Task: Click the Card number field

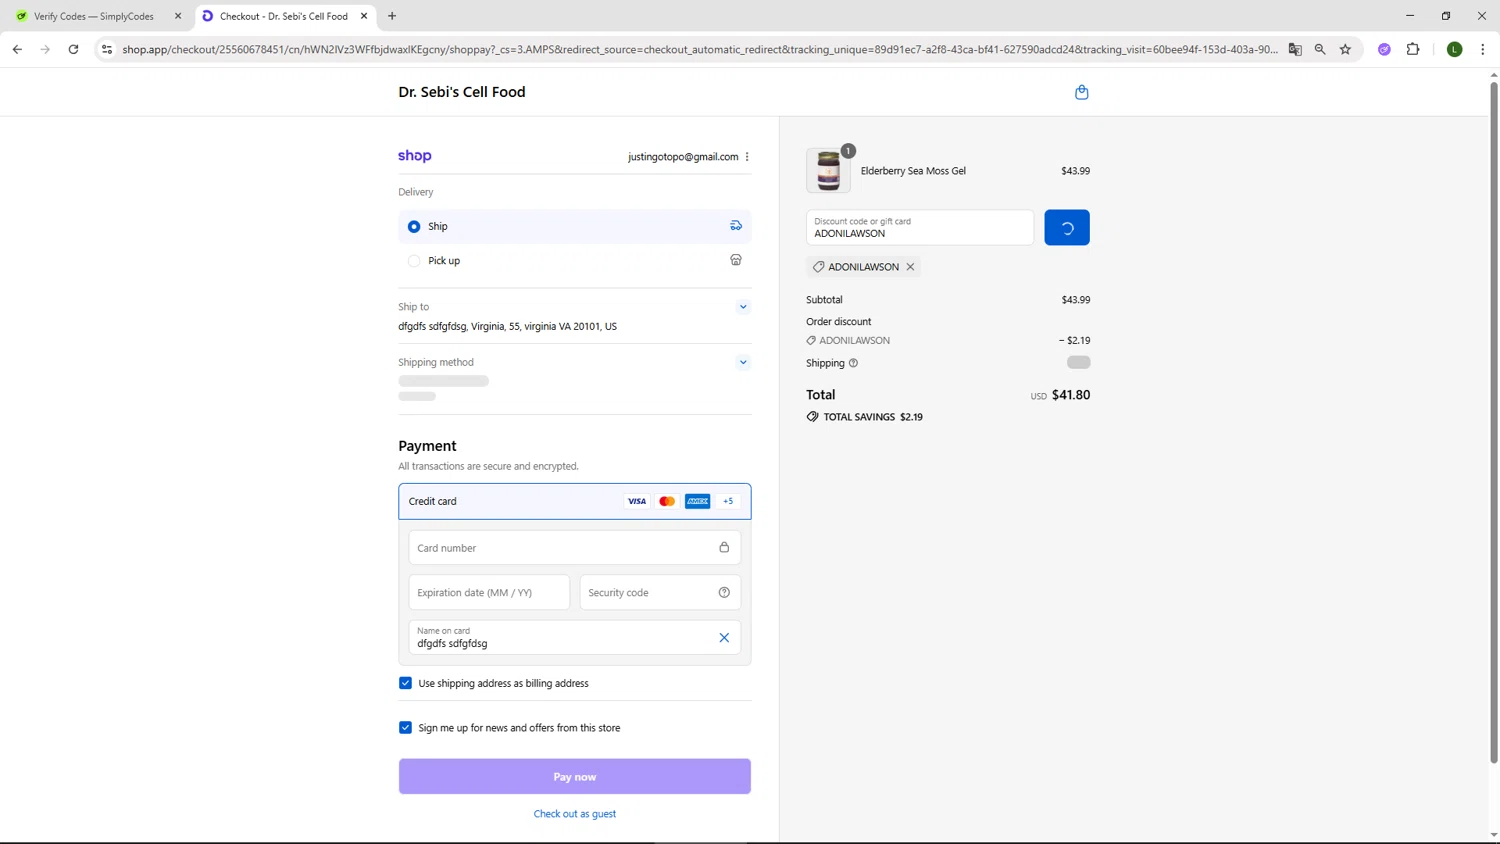Action: point(575,548)
